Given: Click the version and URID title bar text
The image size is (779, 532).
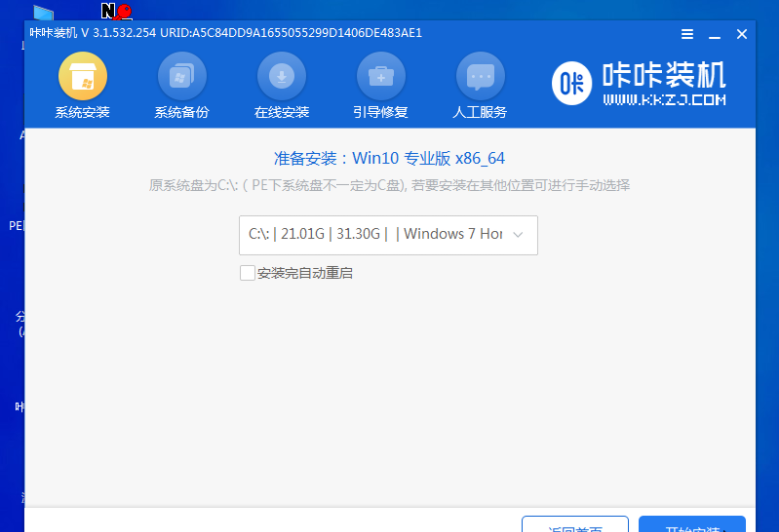Looking at the screenshot, I should [226, 33].
